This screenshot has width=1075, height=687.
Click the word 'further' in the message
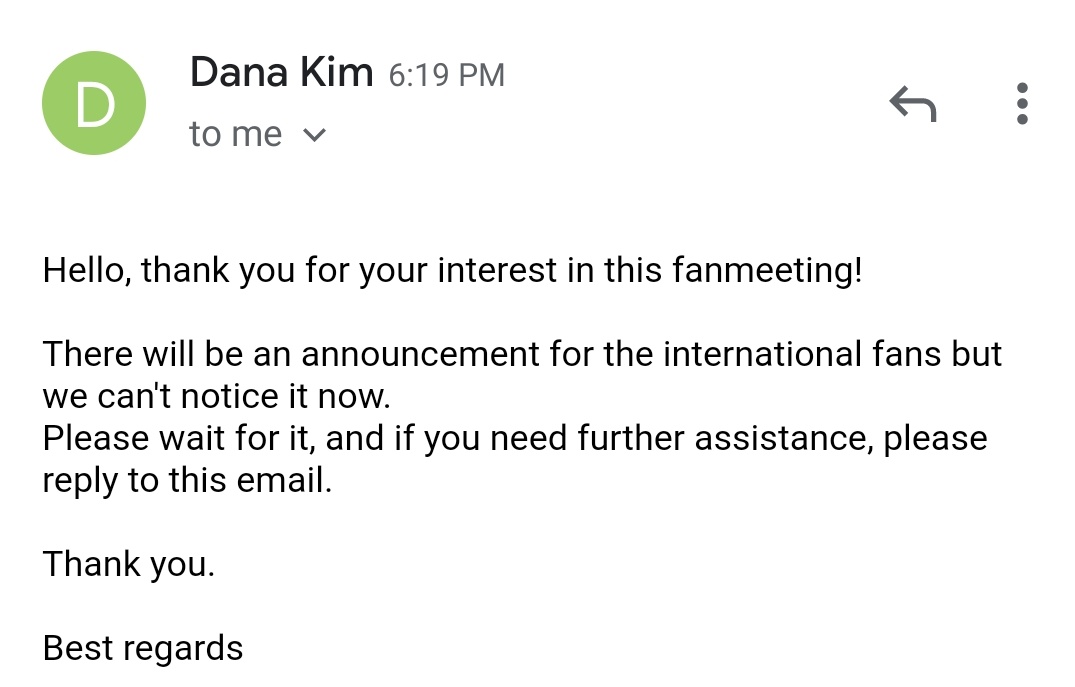[x=631, y=438]
